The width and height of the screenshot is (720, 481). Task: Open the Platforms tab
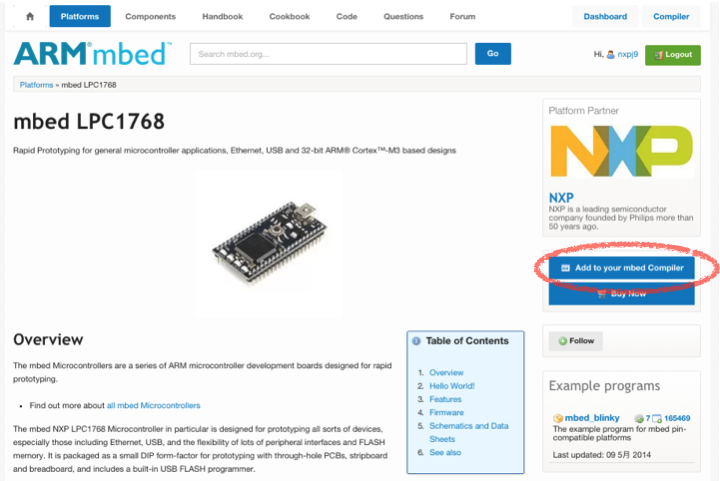pos(80,17)
